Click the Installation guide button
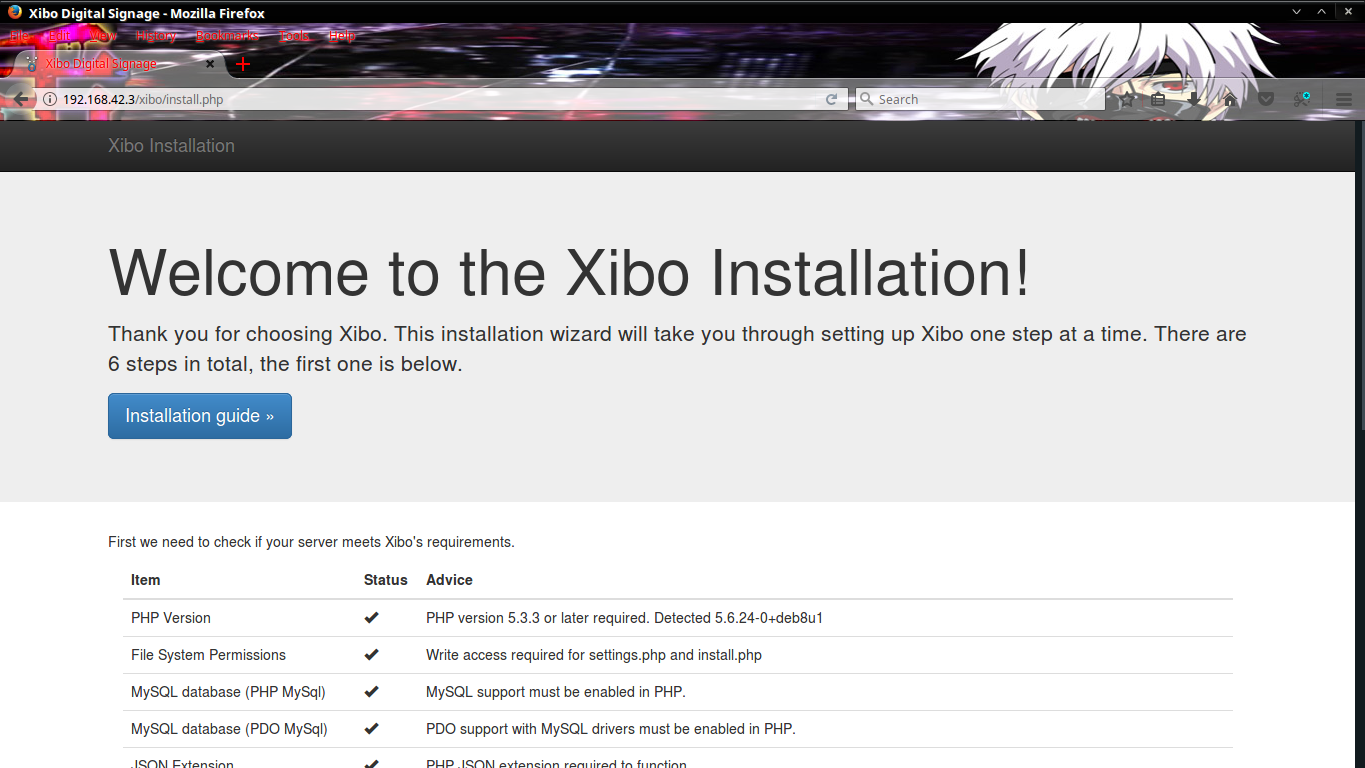Screen dimensions: 1365x768 point(199,415)
